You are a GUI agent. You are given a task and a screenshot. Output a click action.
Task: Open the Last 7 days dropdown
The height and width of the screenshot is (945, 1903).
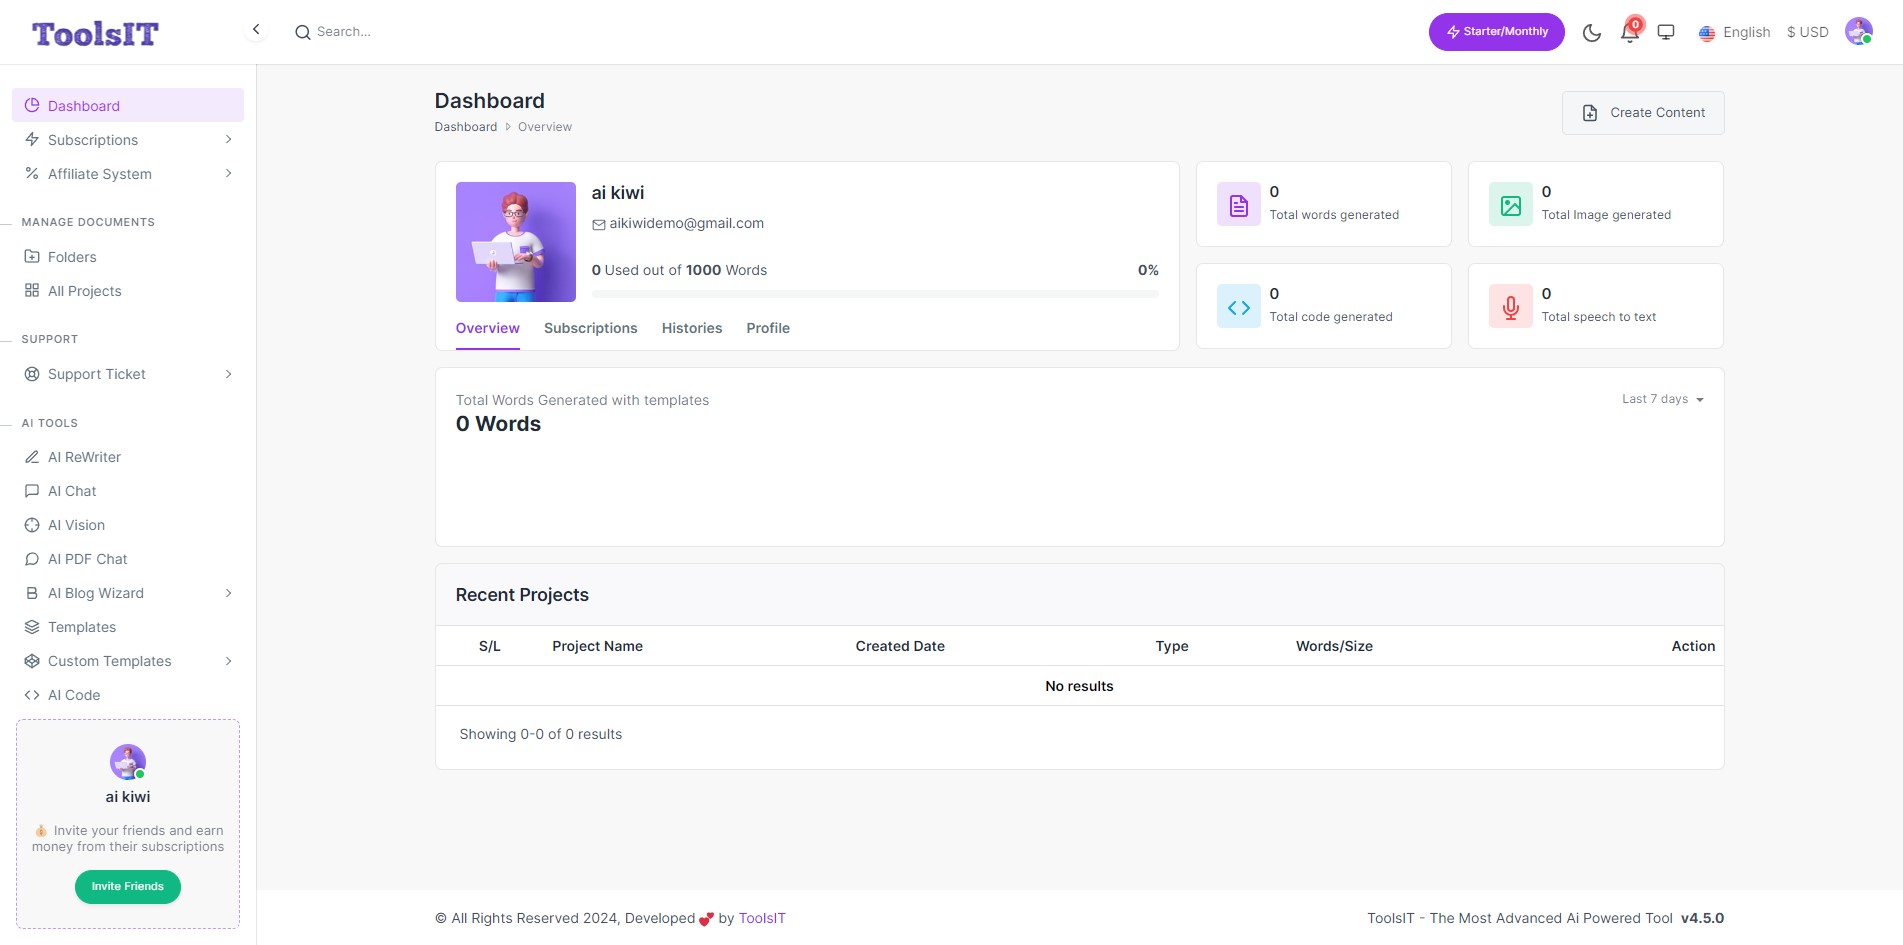pos(1662,399)
